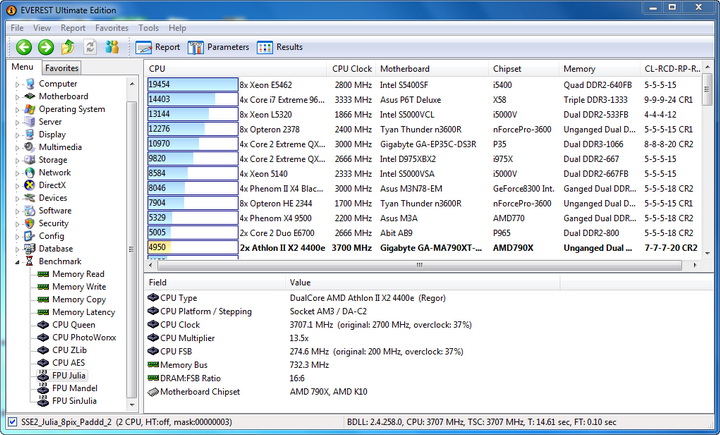Select the Storage drive icon

pos(30,160)
